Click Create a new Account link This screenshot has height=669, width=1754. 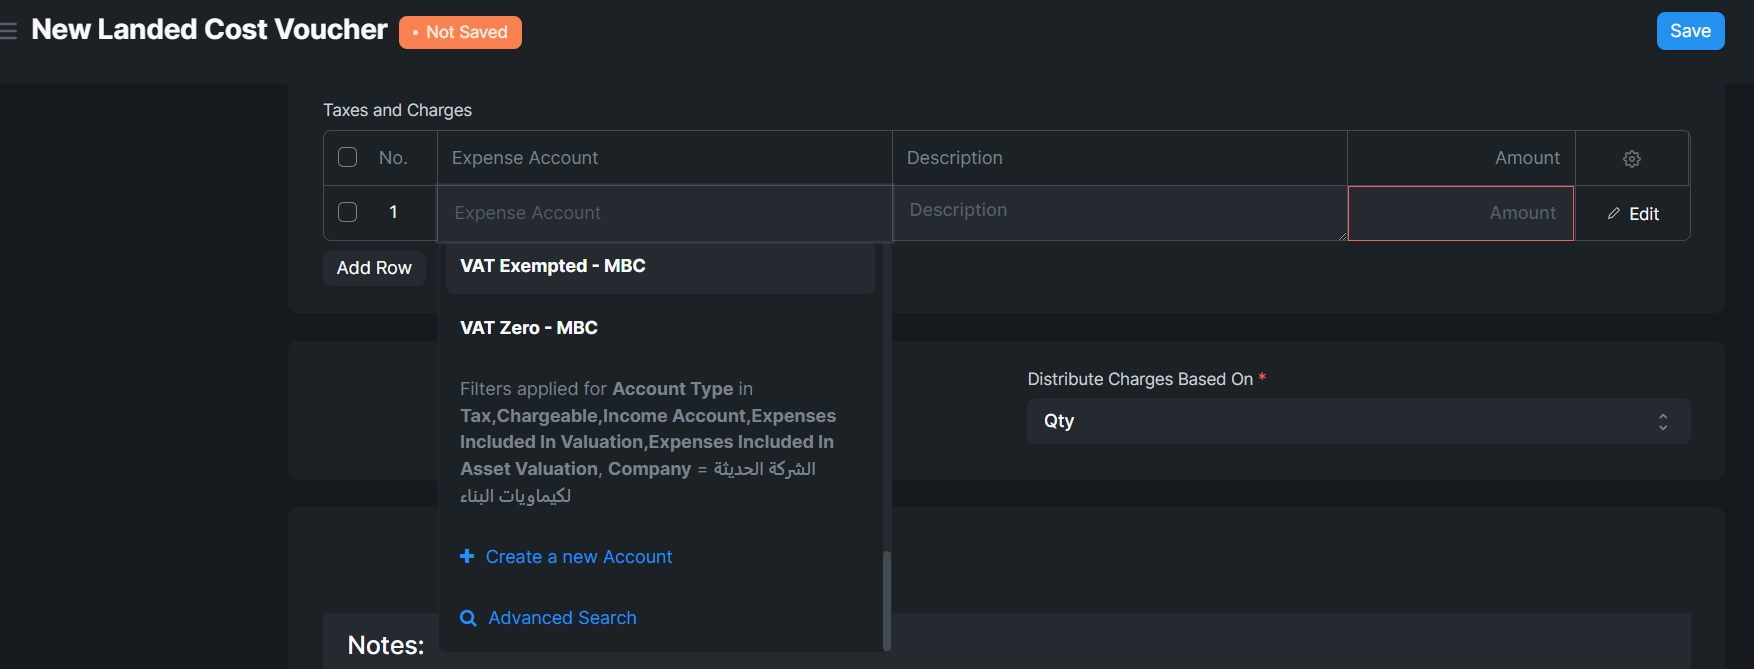click(x=579, y=557)
